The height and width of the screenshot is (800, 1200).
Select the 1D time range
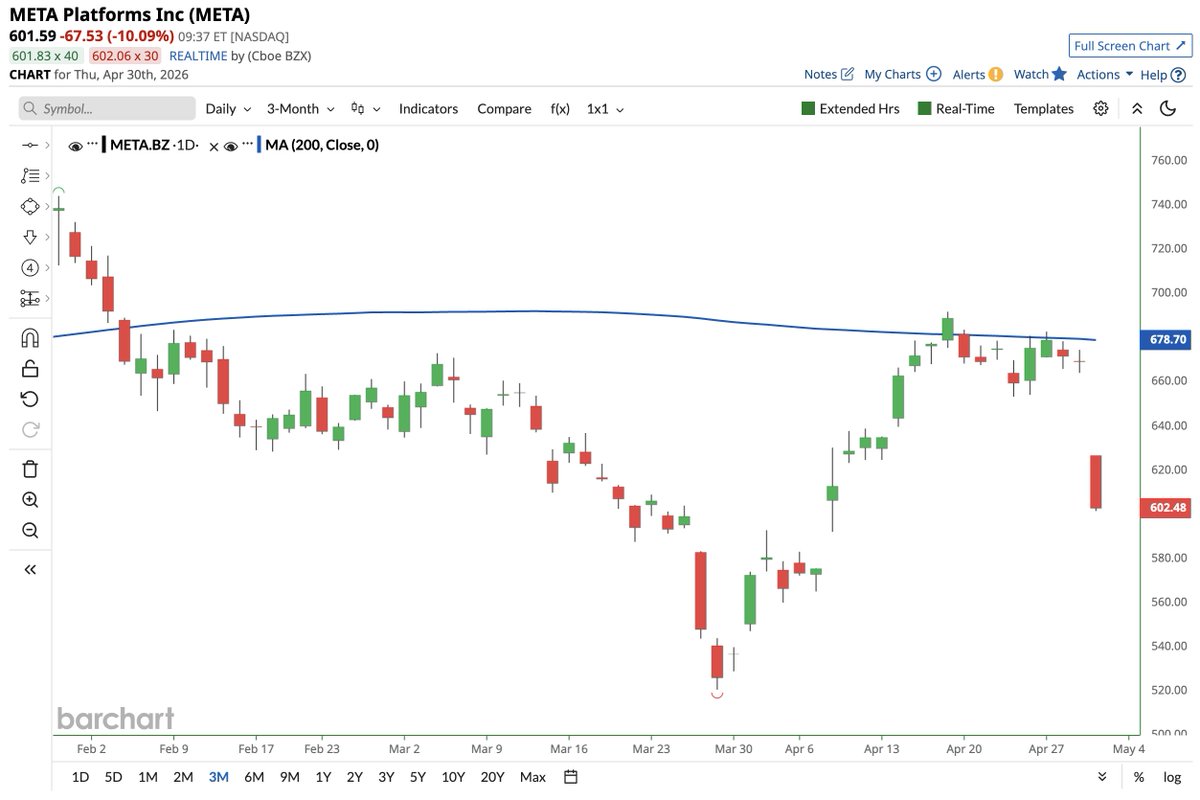coord(81,777)
